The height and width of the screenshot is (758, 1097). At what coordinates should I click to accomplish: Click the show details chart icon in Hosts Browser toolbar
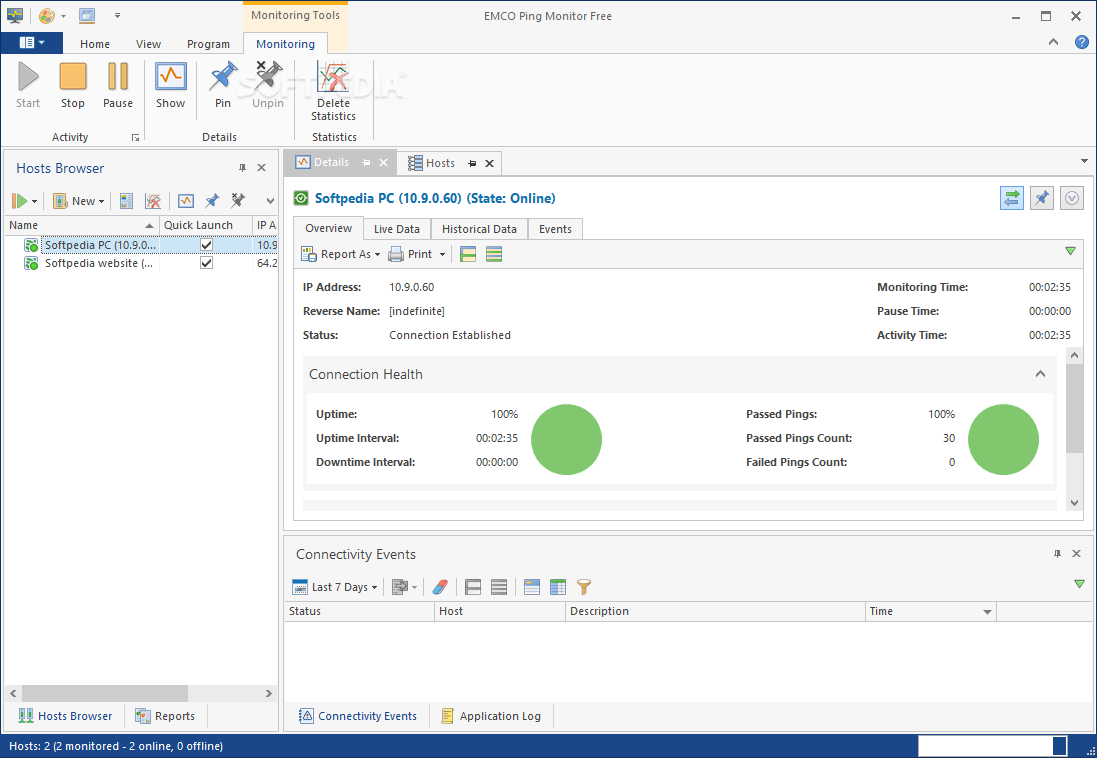click(185, 202)
